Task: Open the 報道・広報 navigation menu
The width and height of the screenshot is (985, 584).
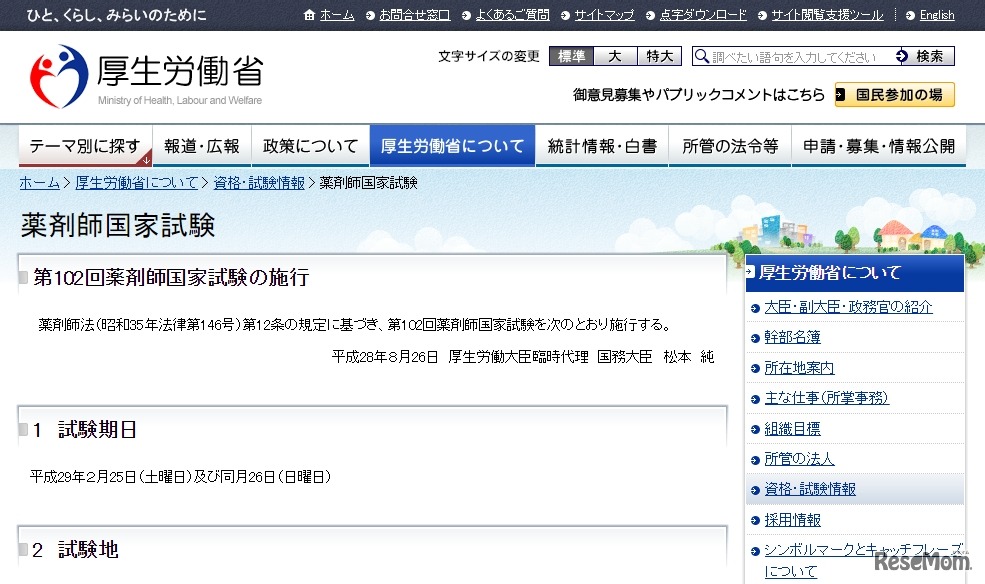Action: tap(201, 144)
